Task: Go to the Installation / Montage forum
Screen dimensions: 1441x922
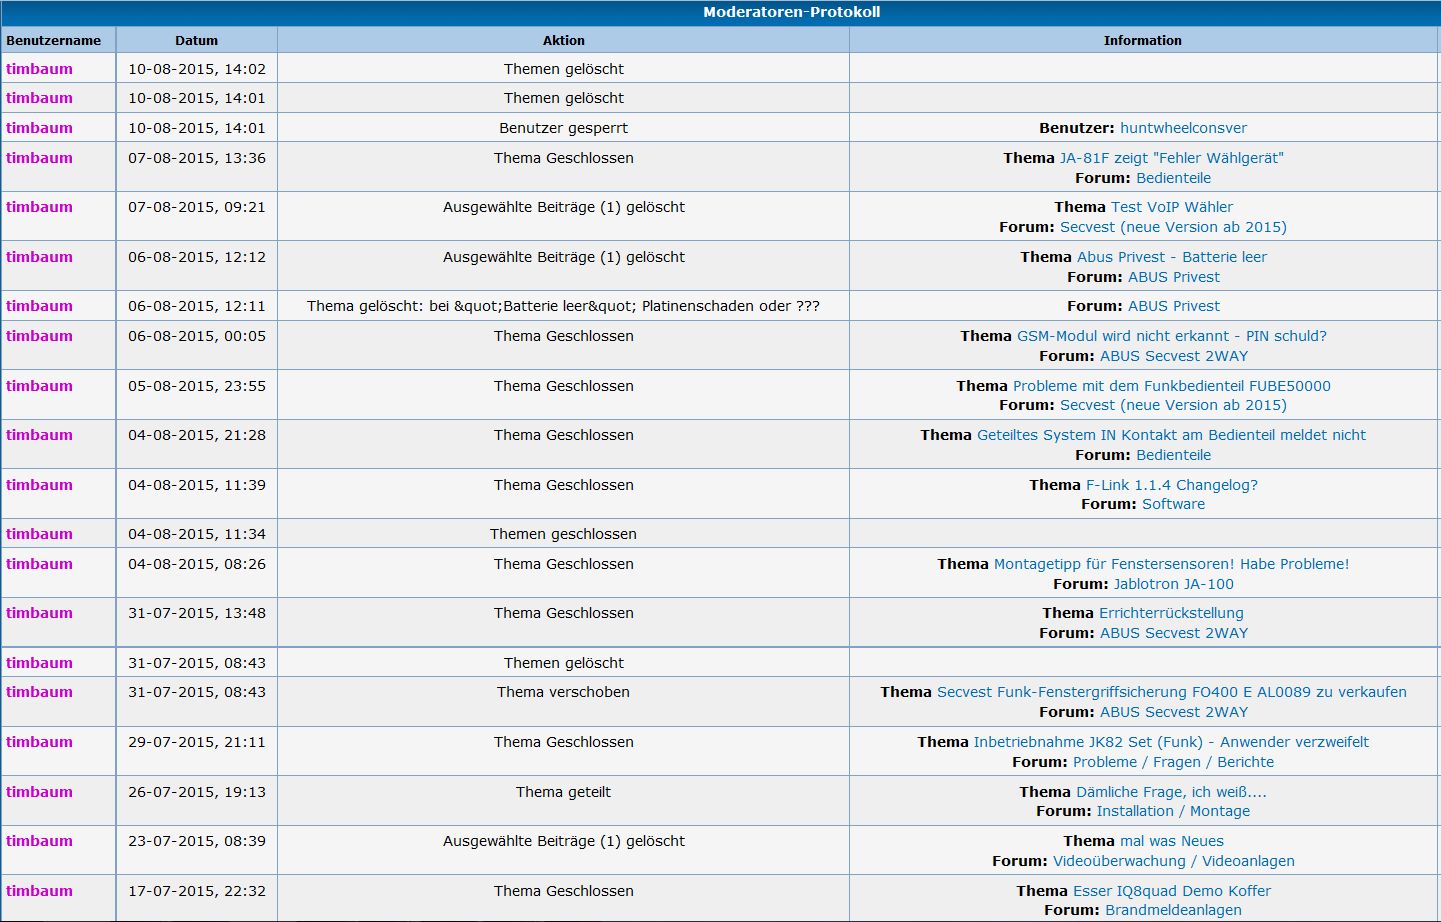Action: coord(1173,811)
